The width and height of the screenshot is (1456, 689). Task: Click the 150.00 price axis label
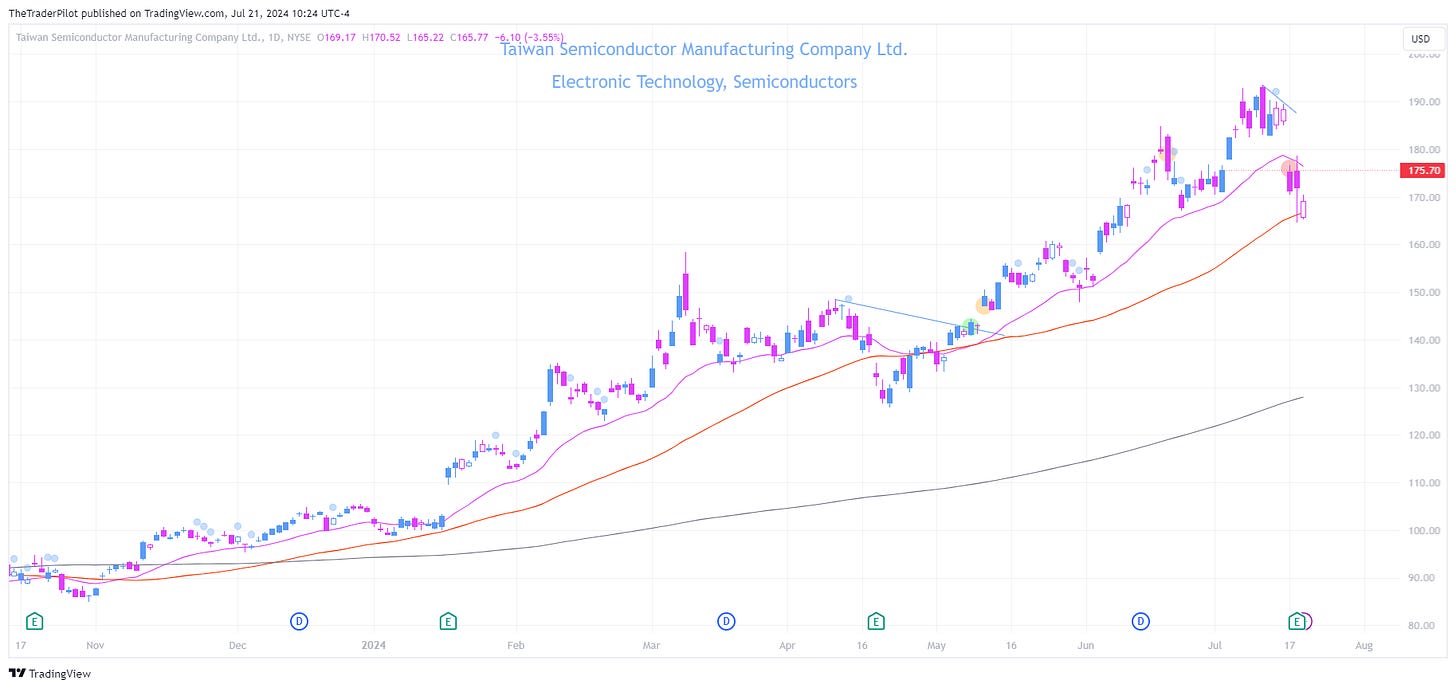[x=1424, y=293]
